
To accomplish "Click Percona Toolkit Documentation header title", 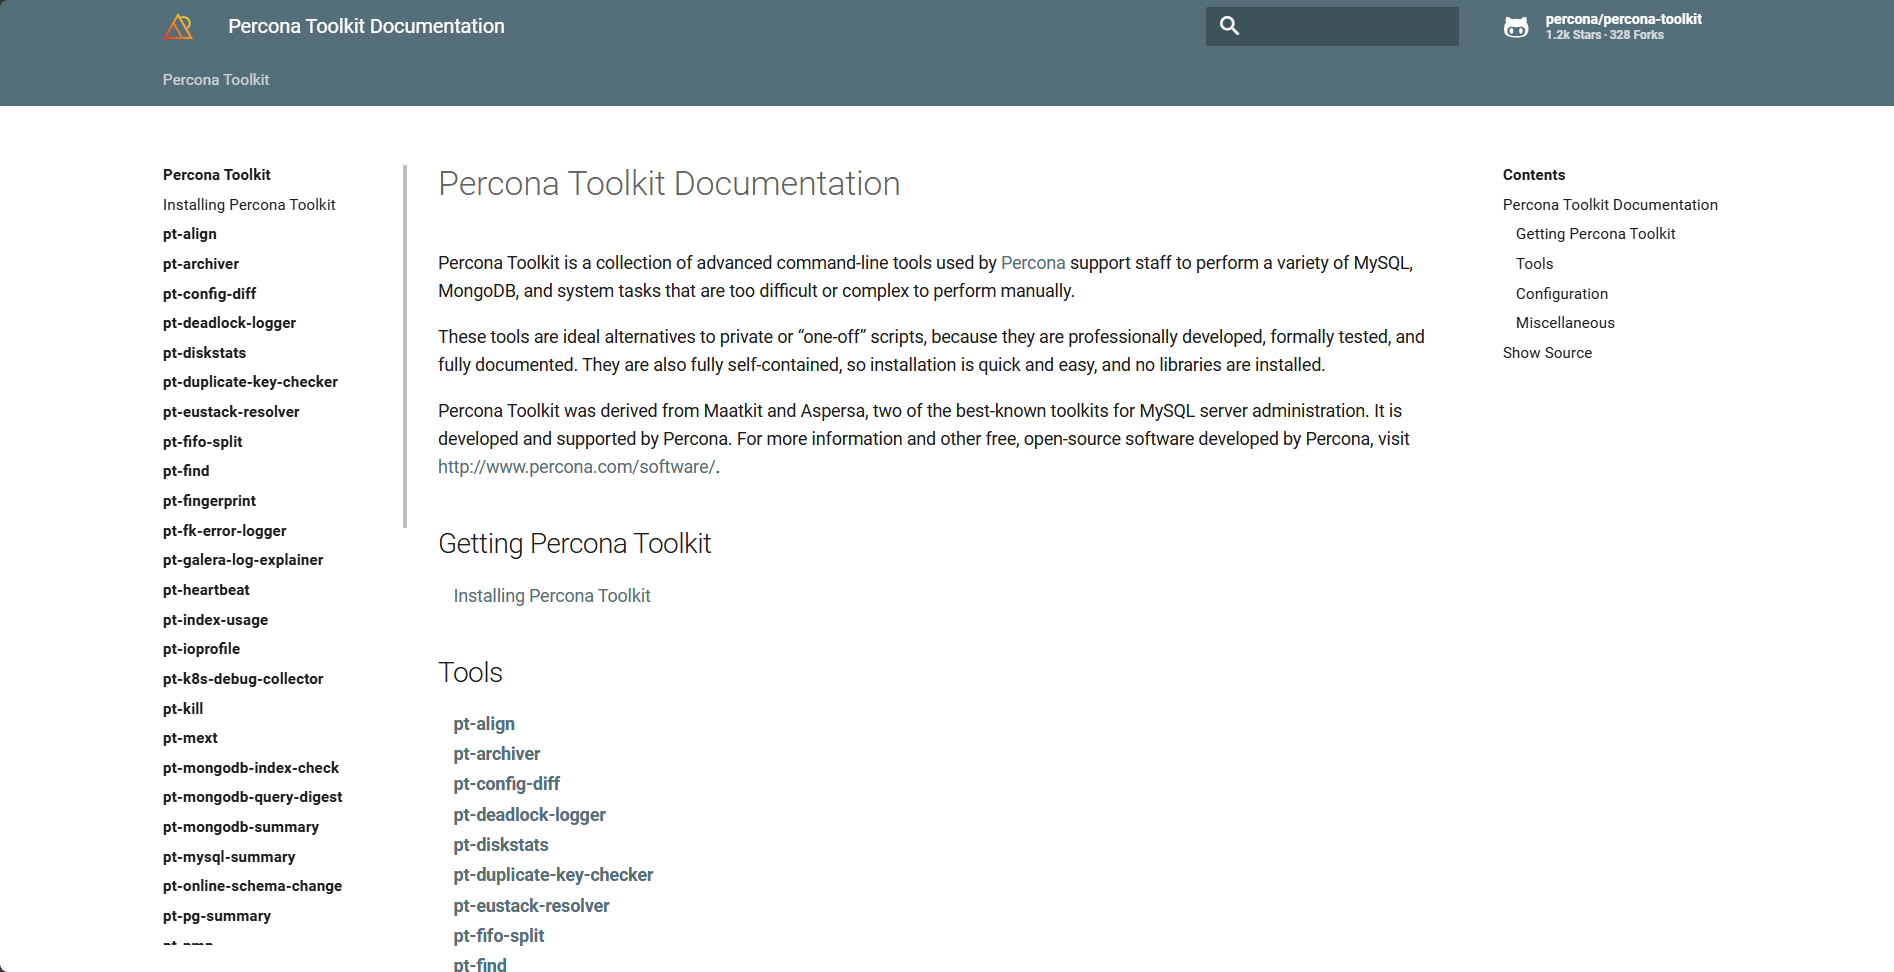I will (x=366, y=27).
